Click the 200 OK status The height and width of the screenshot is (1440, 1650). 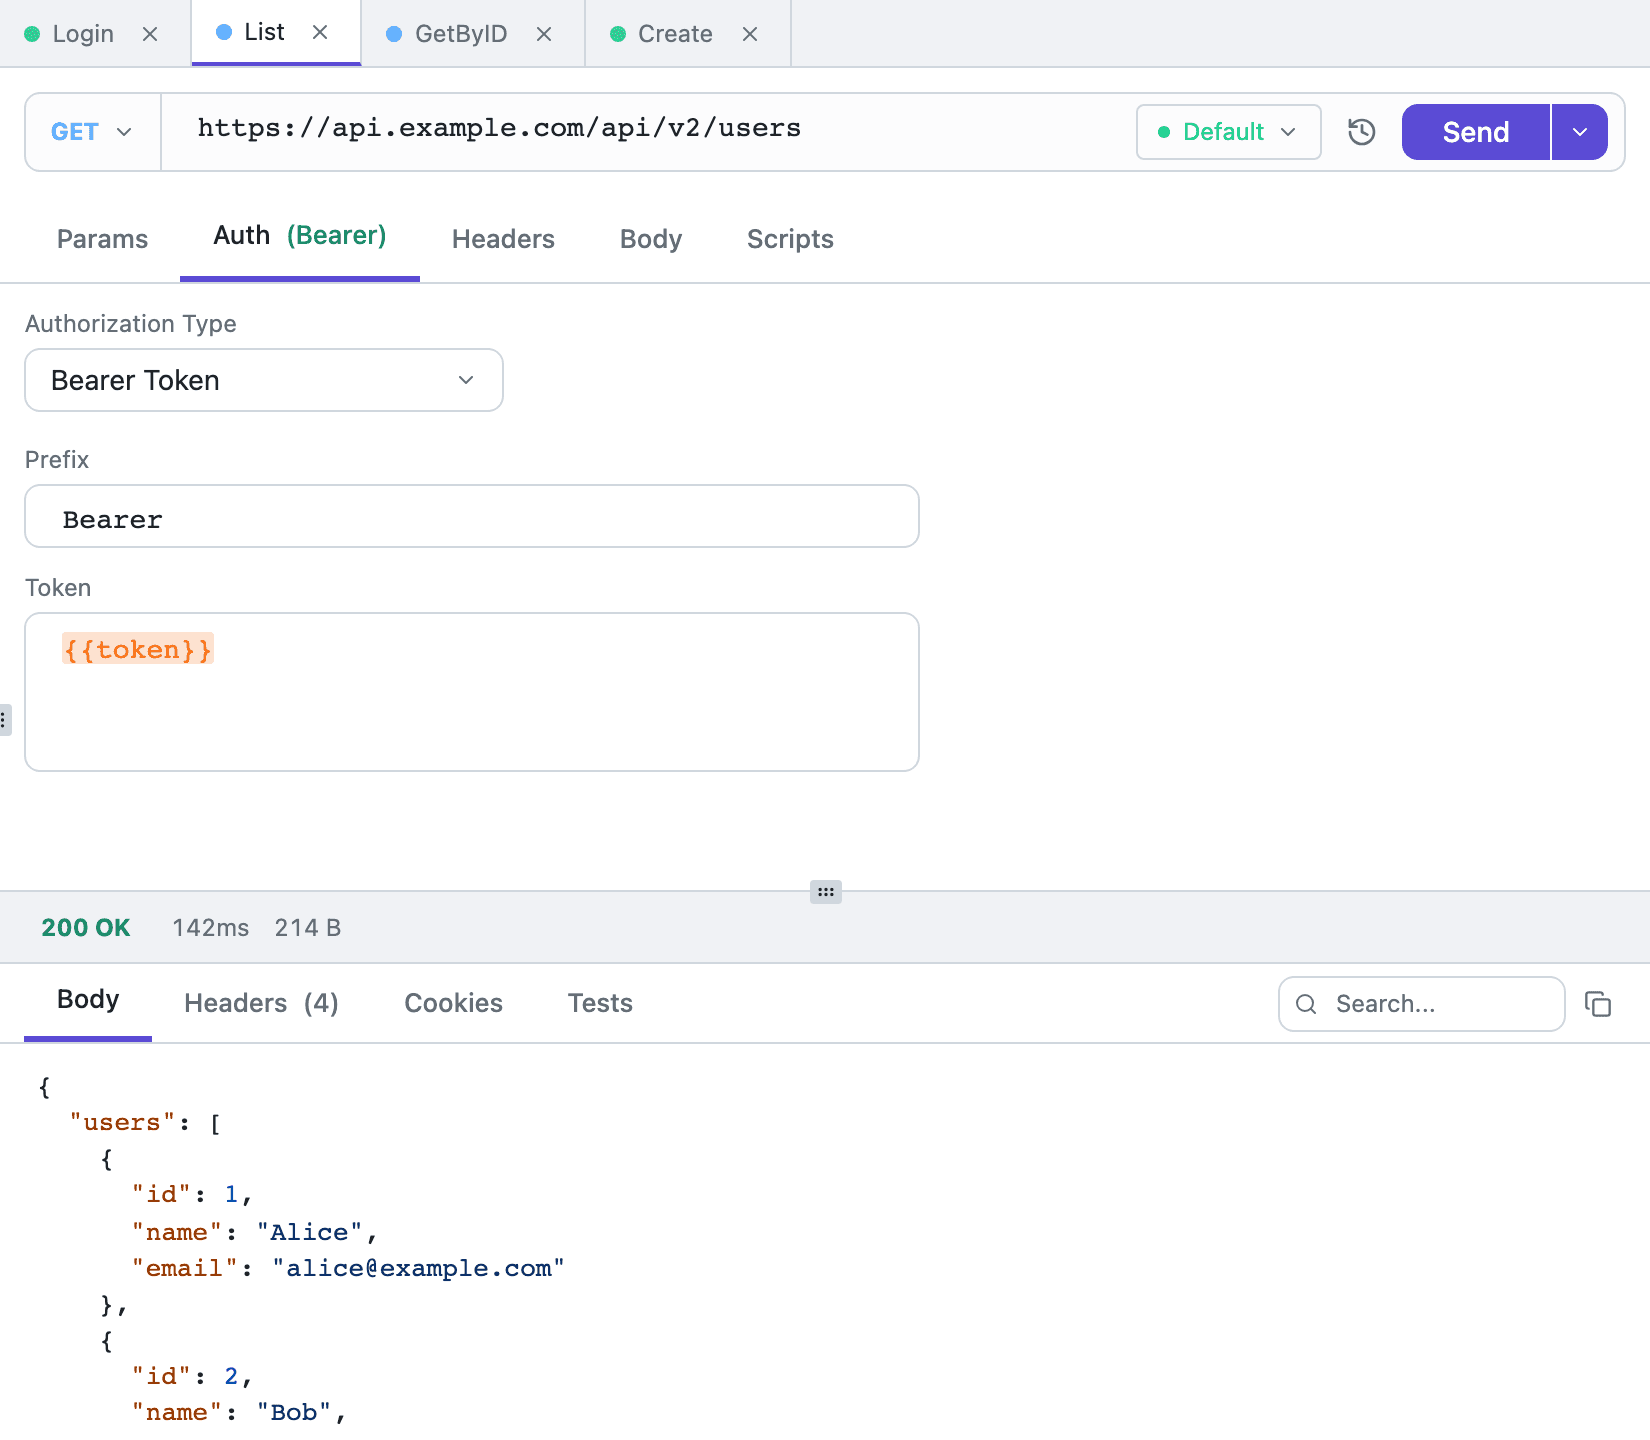point(86,928)
